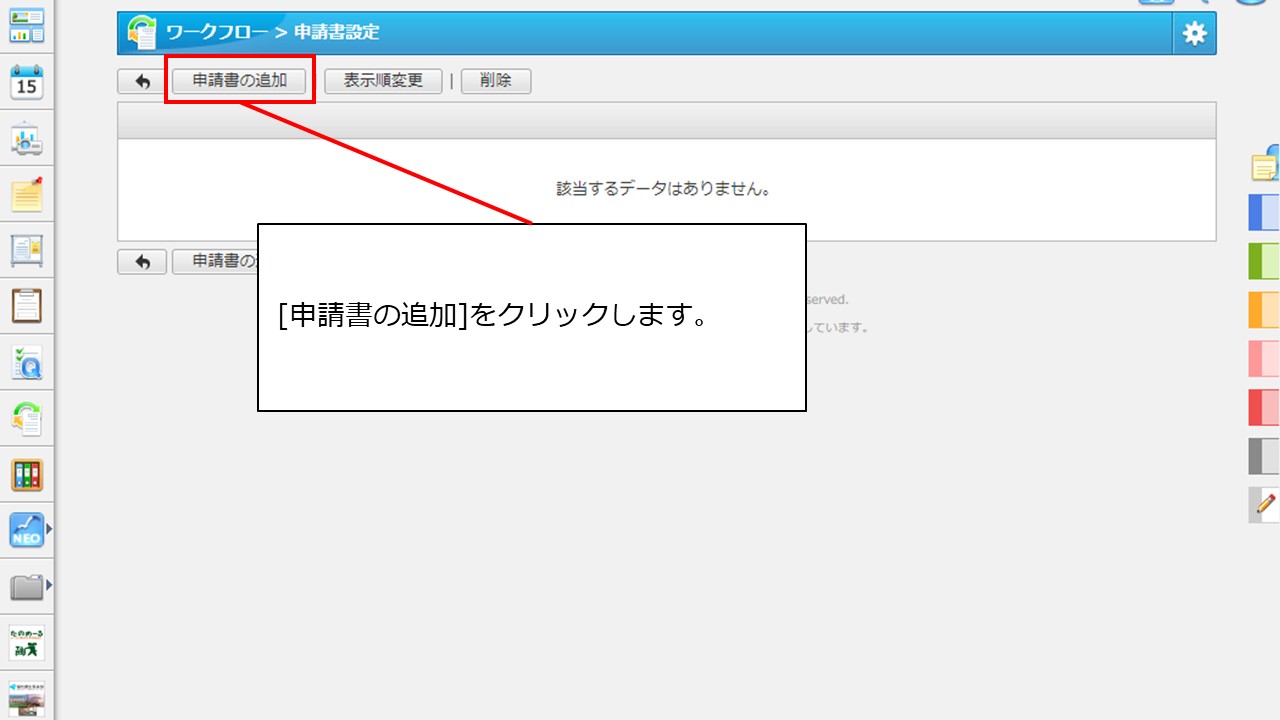Open the checklist with magnifier icon
This screenshot has width=1280, height=720.
click(26, 362)
